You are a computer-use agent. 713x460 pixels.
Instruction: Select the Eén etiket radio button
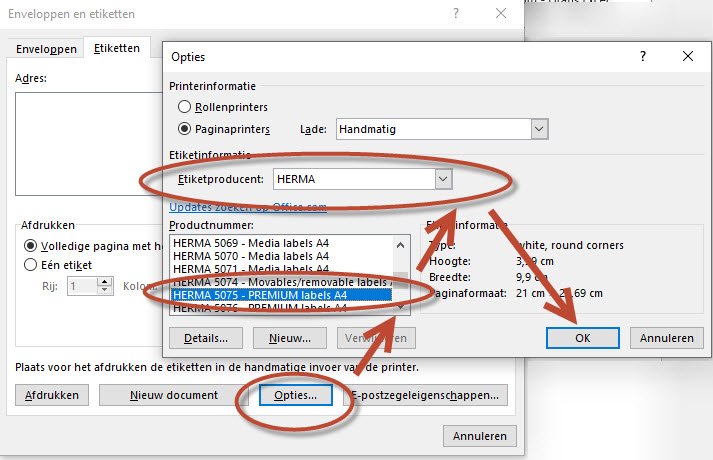[32, 265]
